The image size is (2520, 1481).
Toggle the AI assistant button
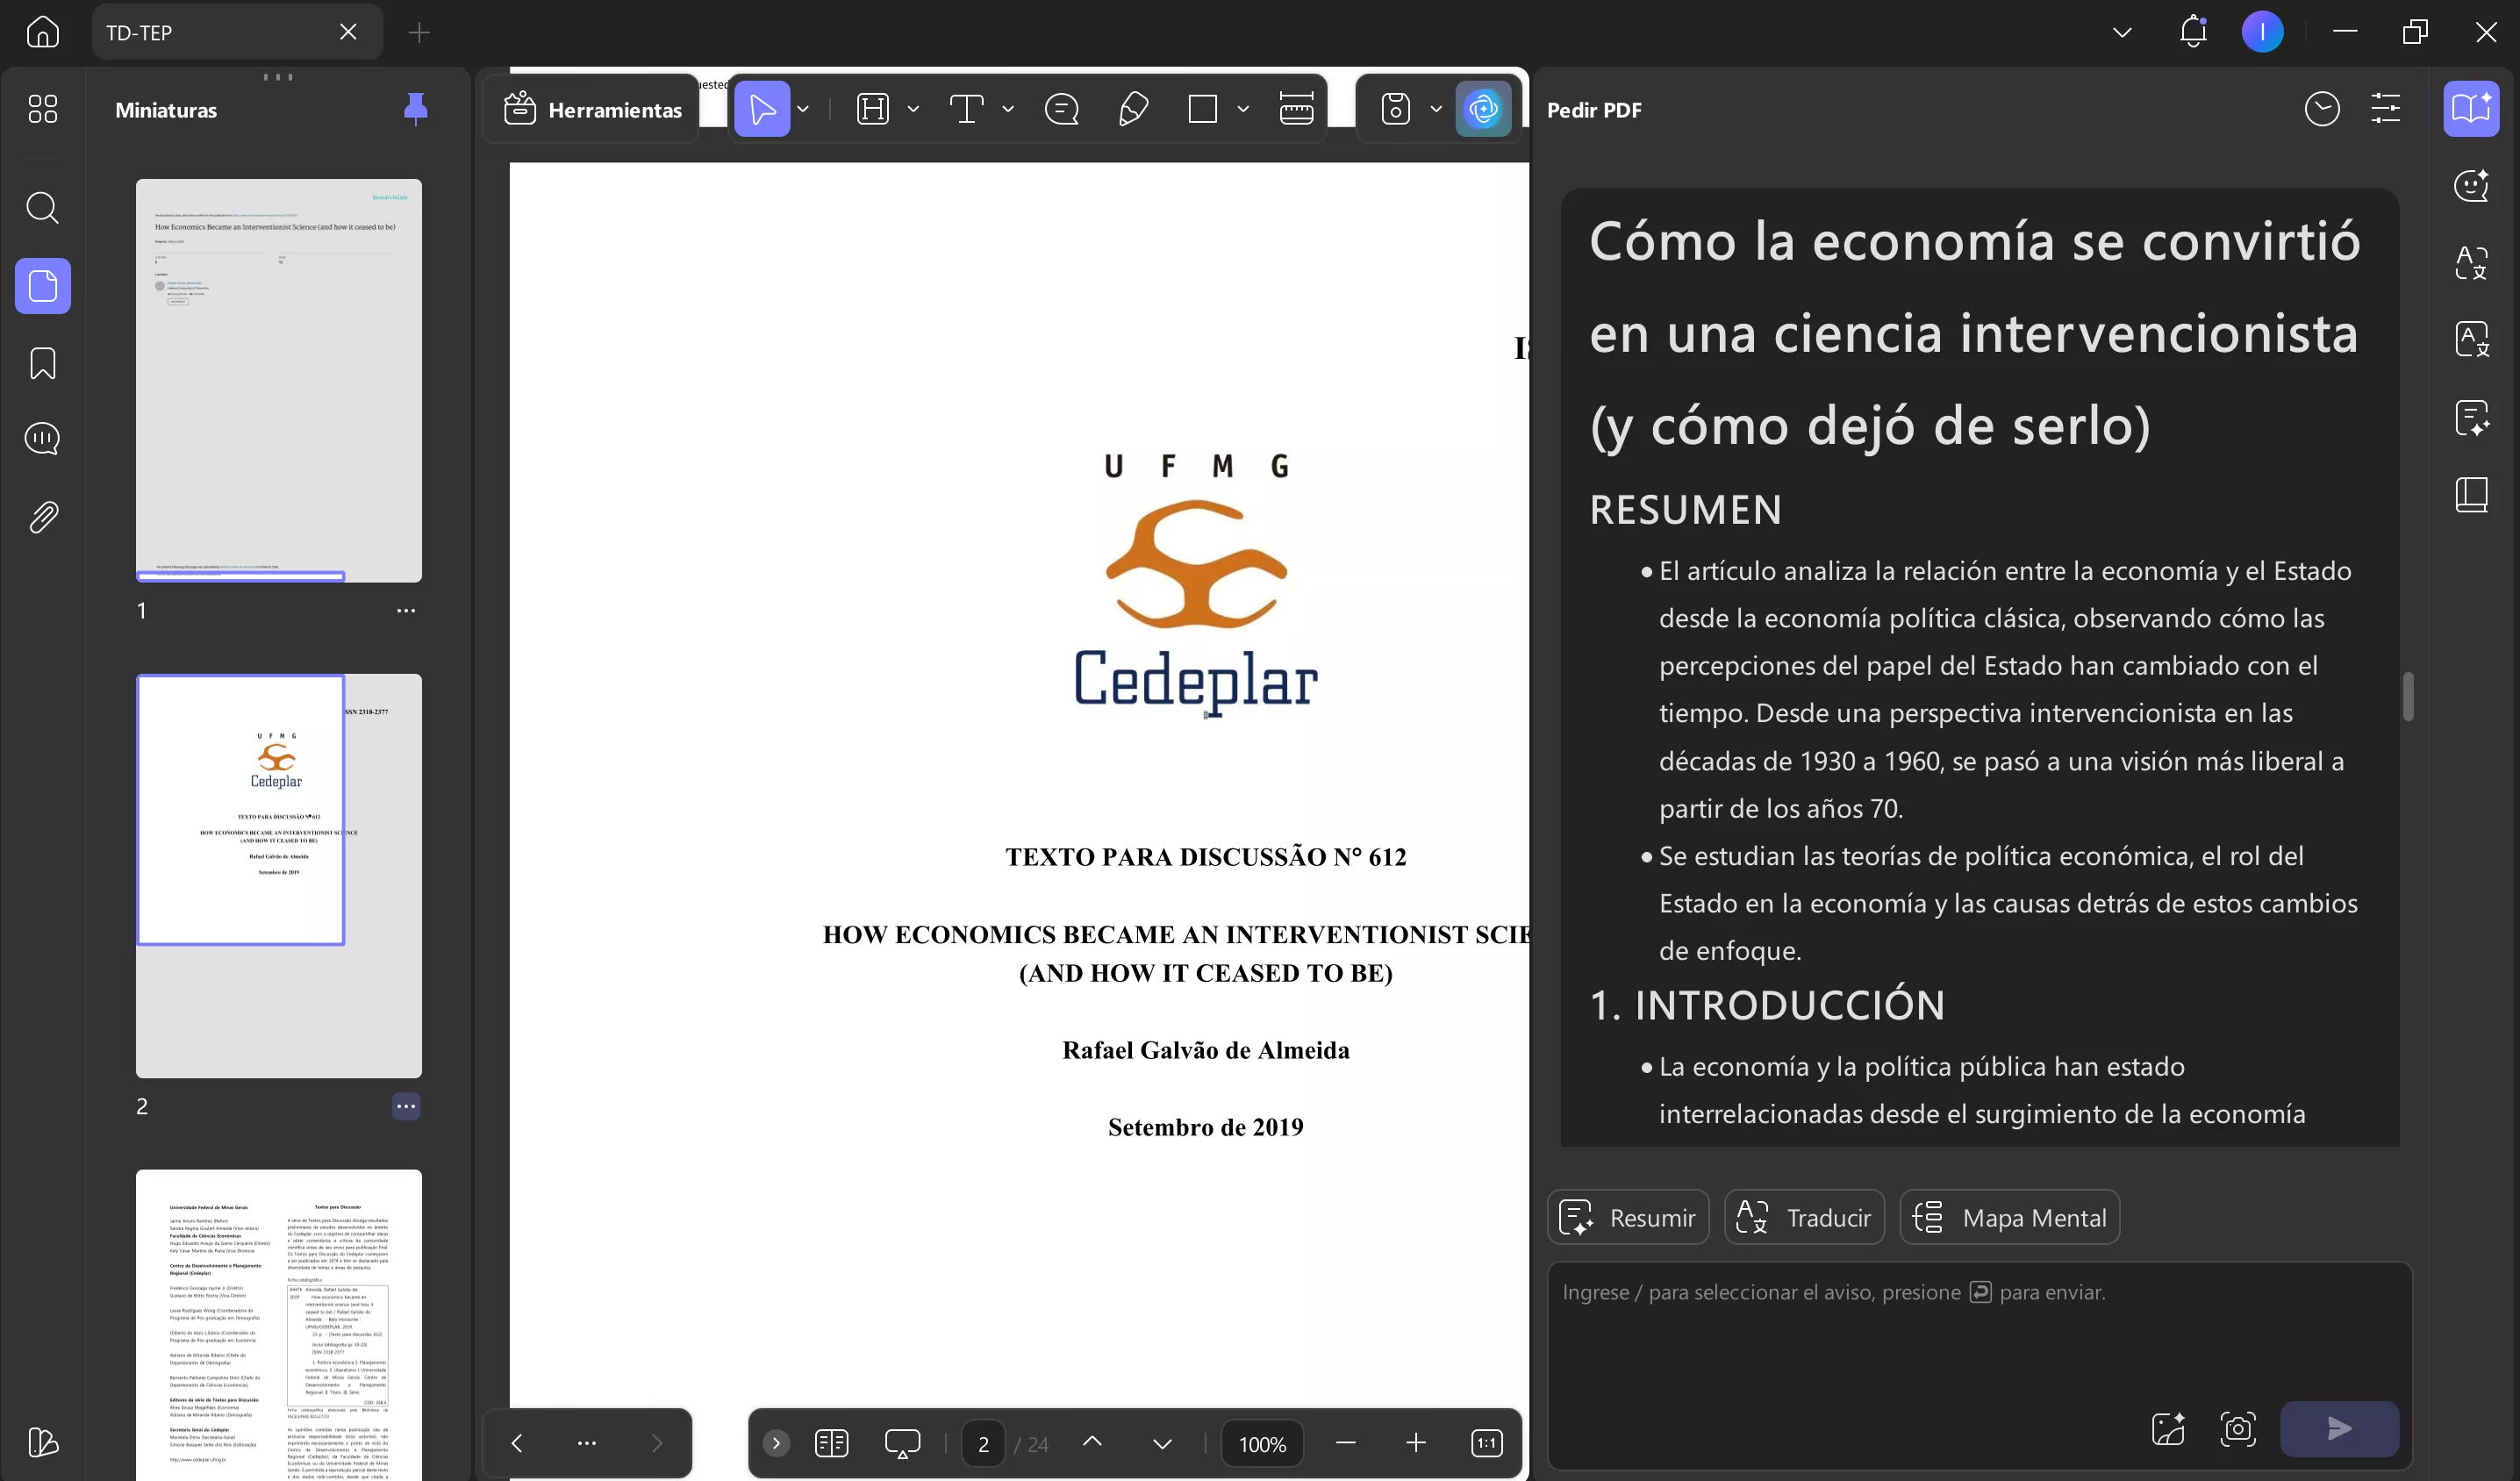[1483, 109]
